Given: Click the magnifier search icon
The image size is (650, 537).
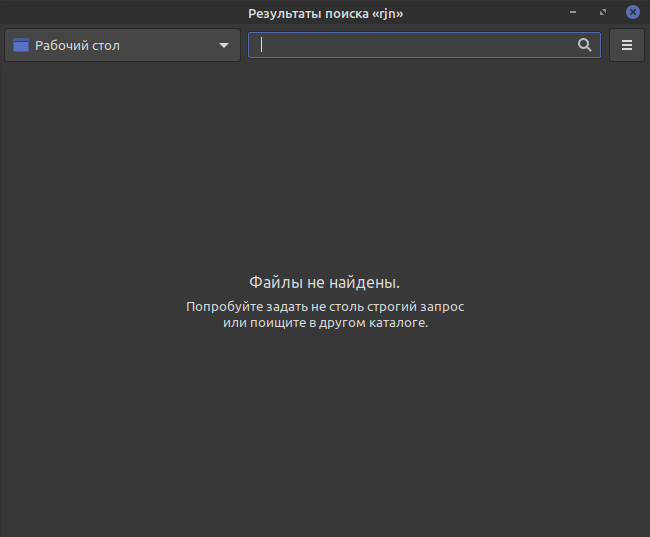Looking at the screenshot, I should point(585,45).
